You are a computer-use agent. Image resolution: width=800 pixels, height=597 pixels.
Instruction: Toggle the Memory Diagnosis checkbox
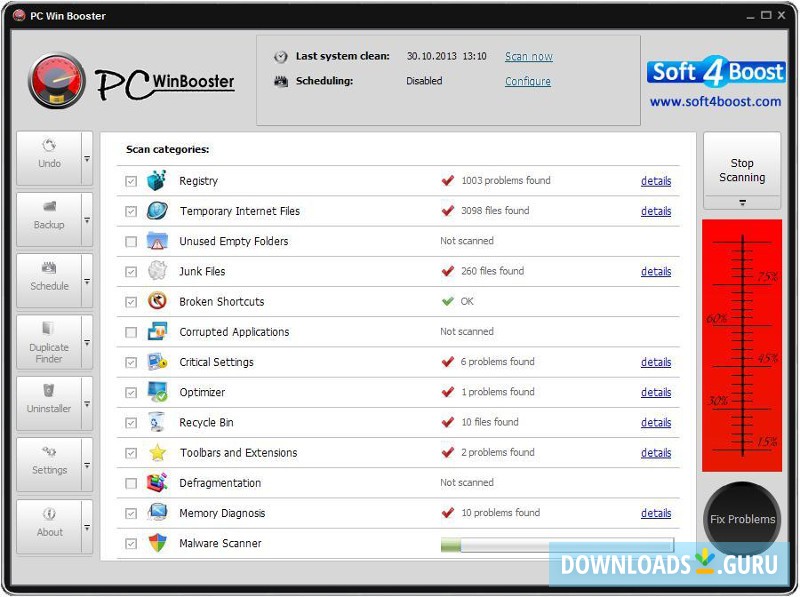point(131,513)
